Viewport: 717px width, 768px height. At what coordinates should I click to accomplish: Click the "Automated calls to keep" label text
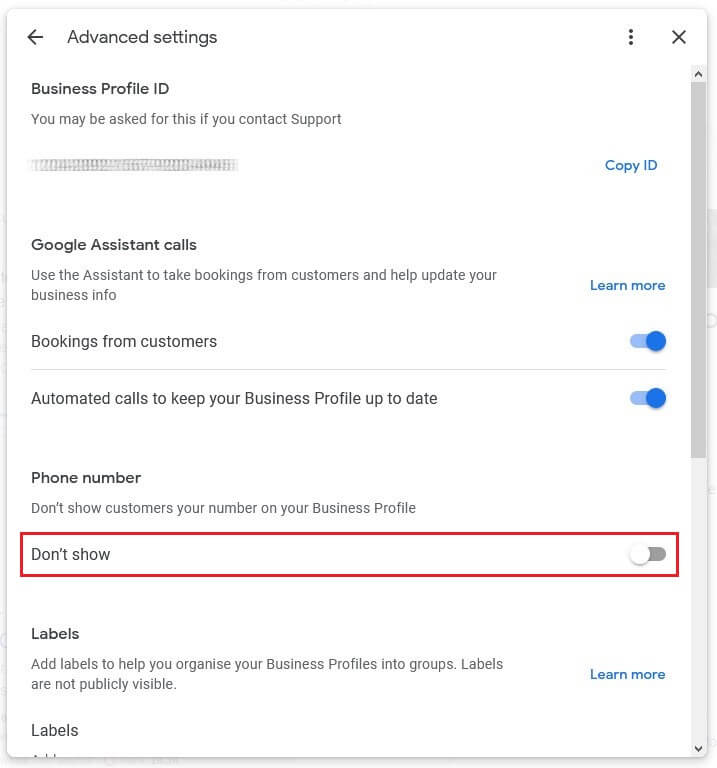234,398
